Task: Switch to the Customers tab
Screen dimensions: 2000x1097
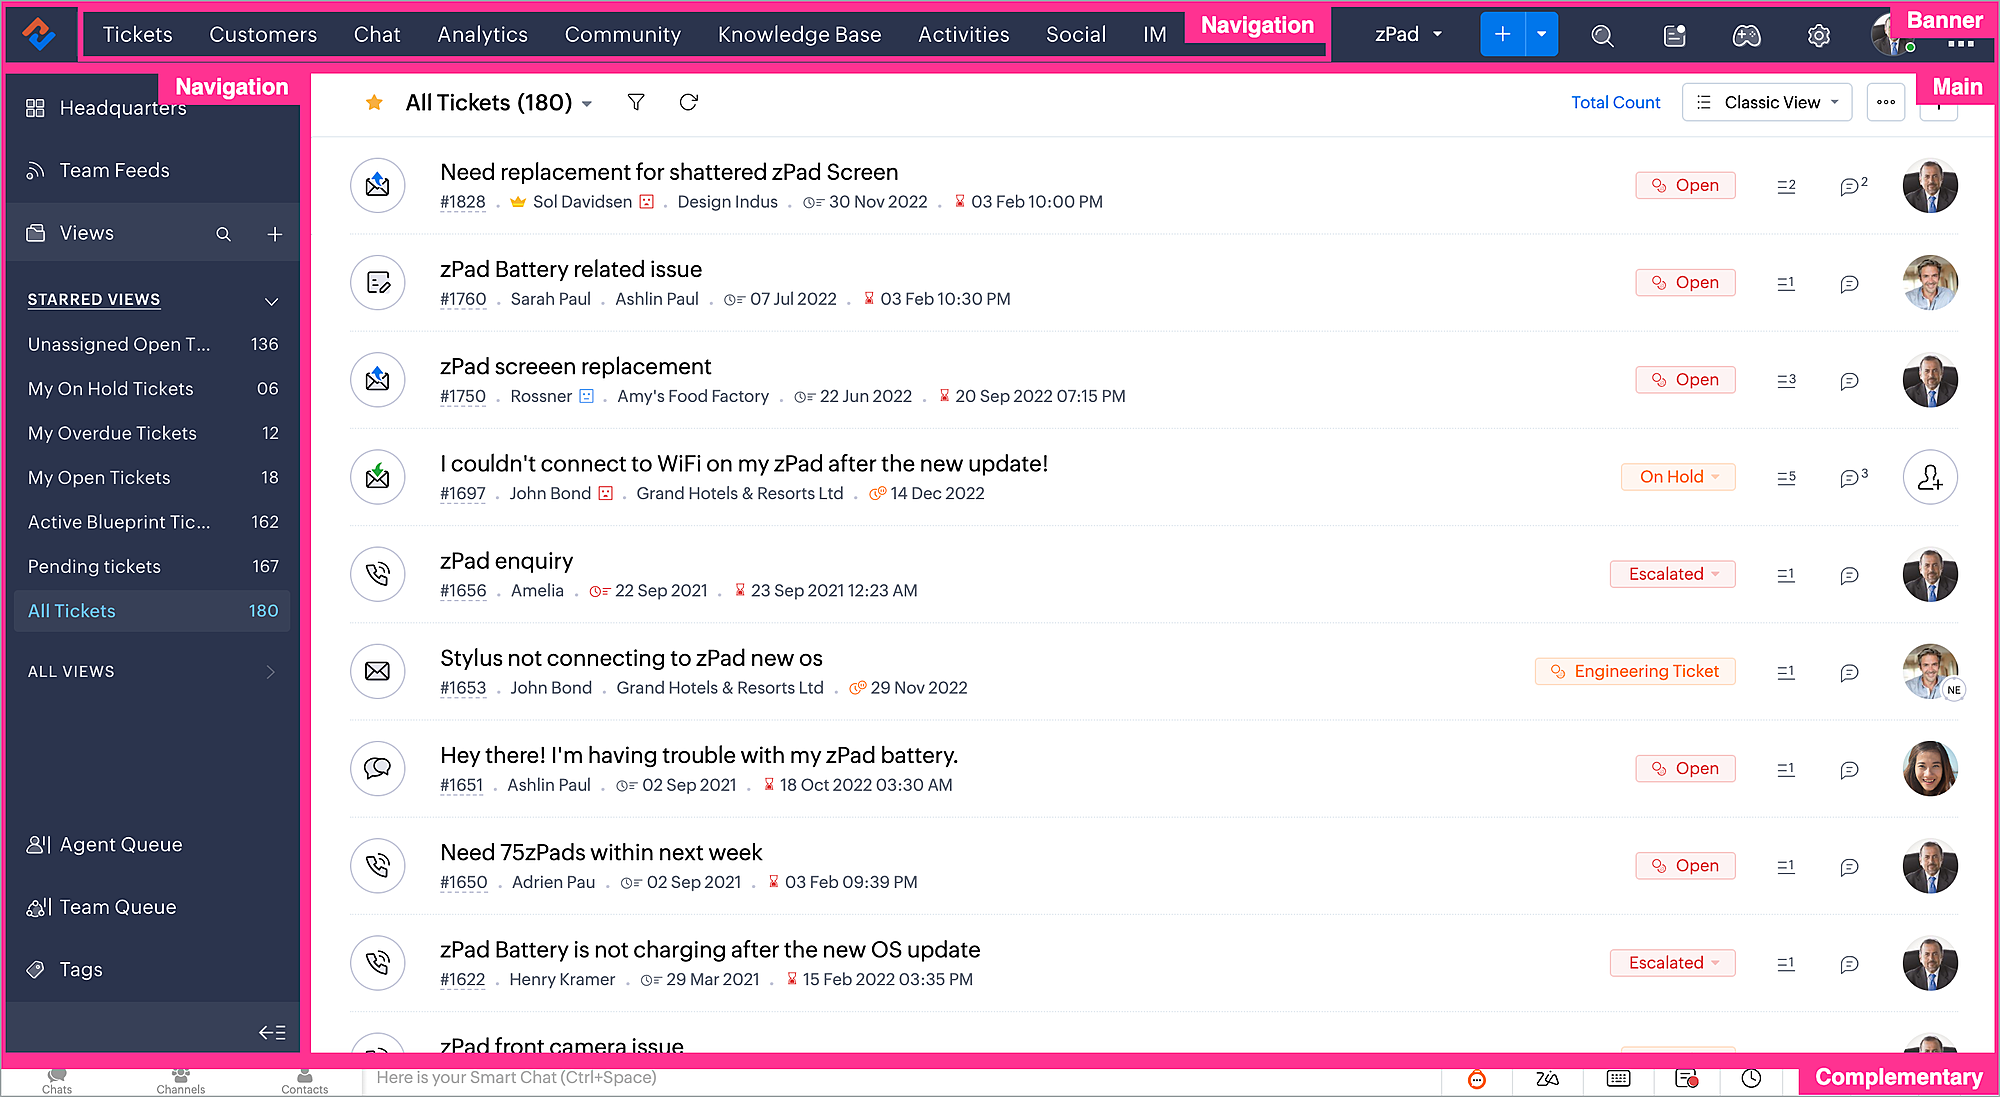Action: (x=263, y=35)
